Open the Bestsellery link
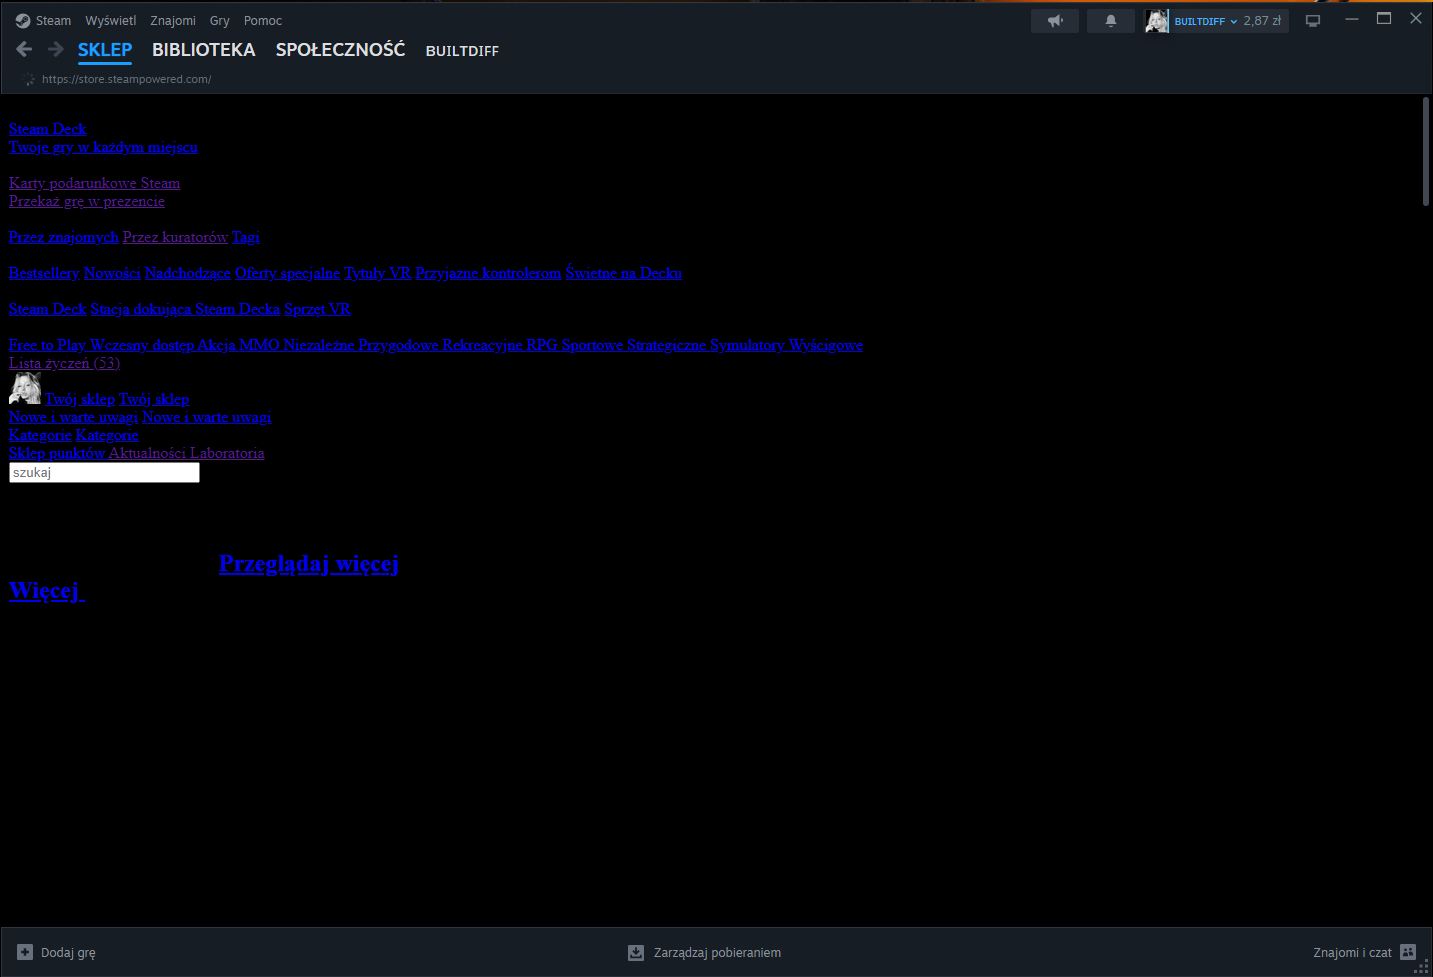1433x977 pixels. point(44,273)
